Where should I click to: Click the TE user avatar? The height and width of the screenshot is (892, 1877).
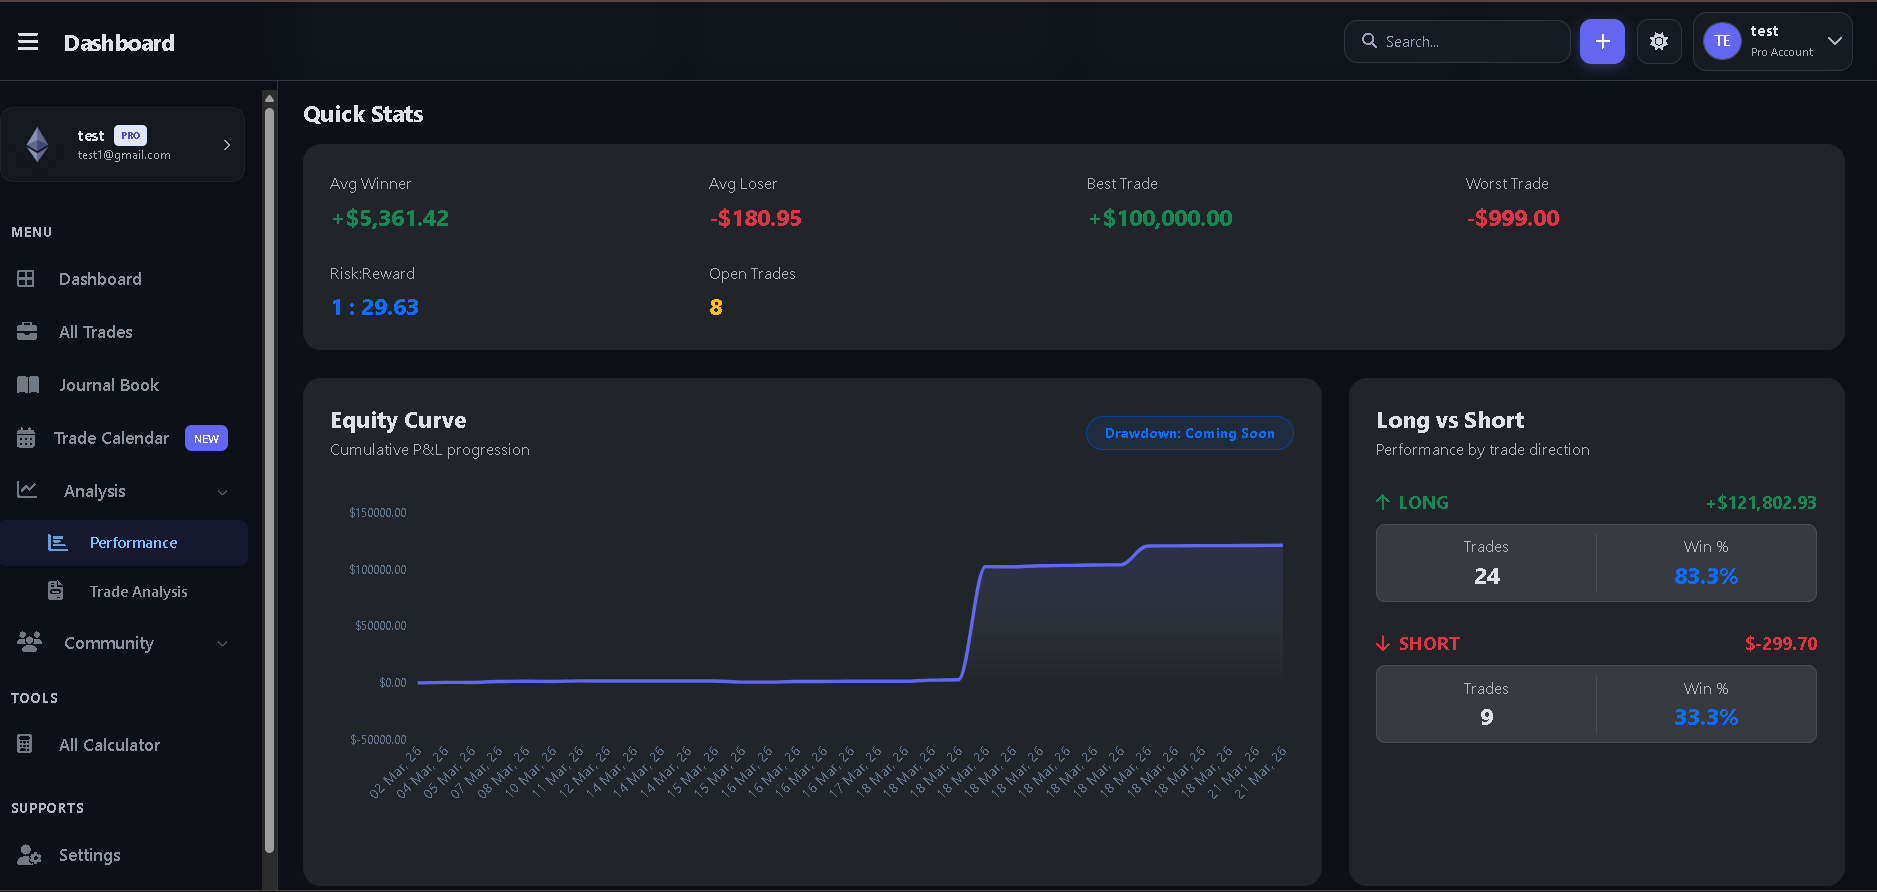1722,41
